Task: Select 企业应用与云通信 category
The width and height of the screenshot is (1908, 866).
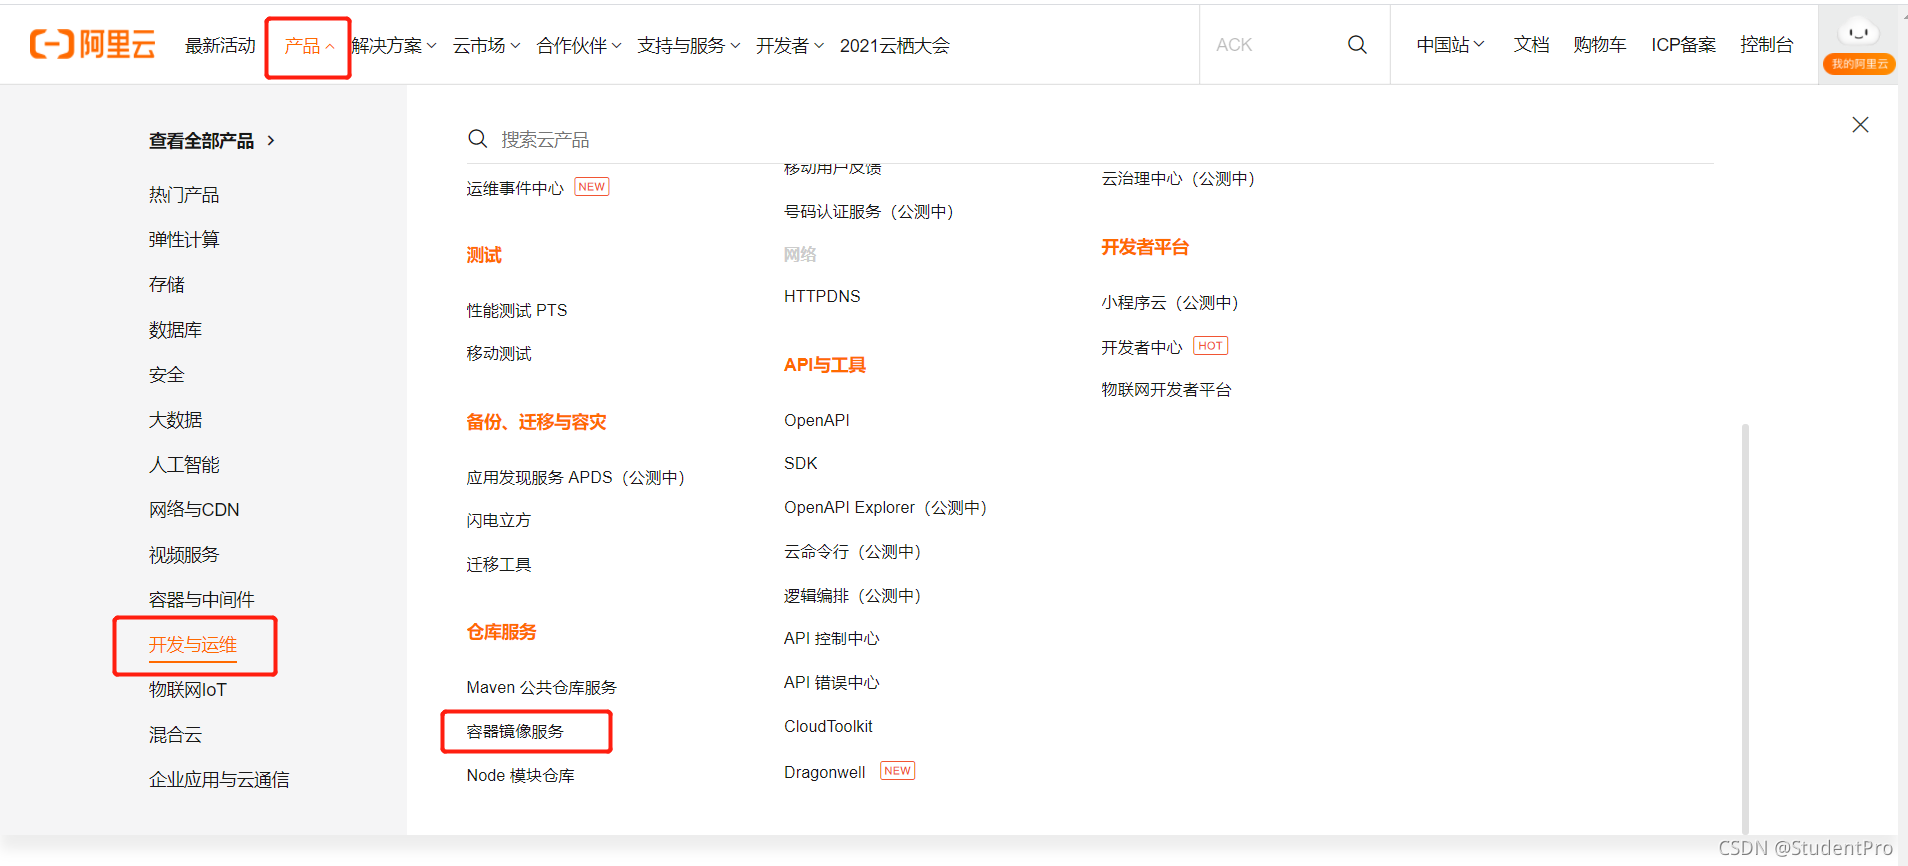Action: 219,780
